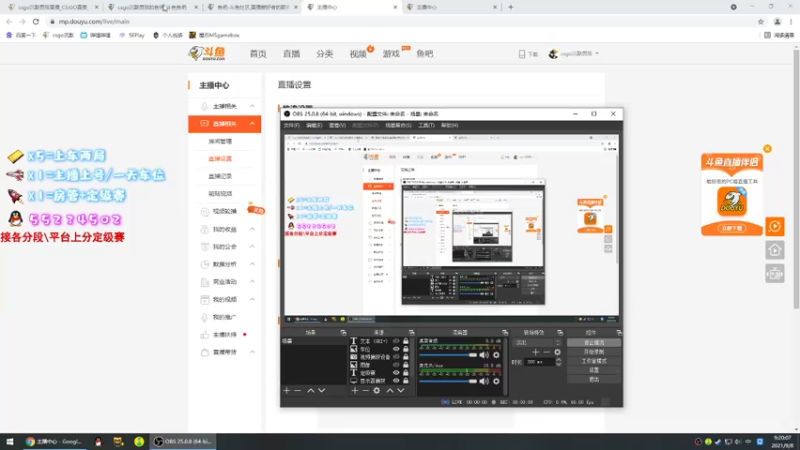
Task: Toggle visibility of 视频捕获设备 source
Action: tap(396, 357)
